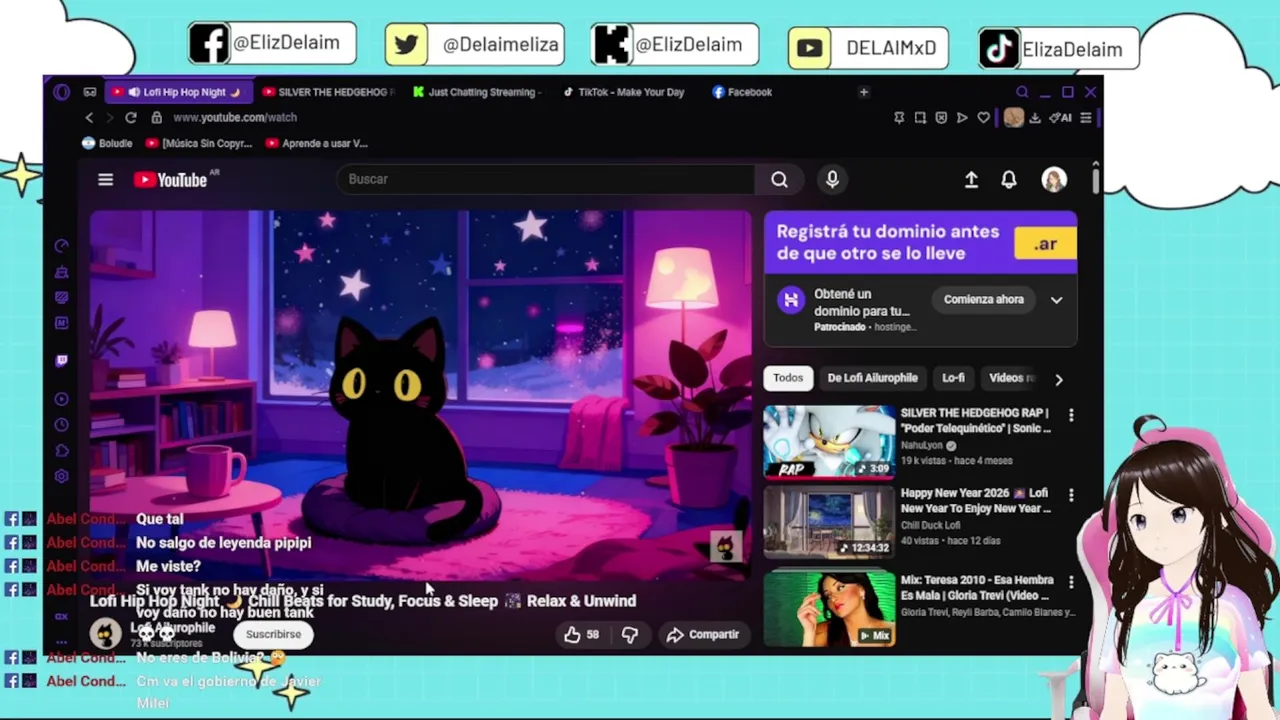1280x720 pixels.
Task: Click Comienza ahora on the ad
Action: 984,299
